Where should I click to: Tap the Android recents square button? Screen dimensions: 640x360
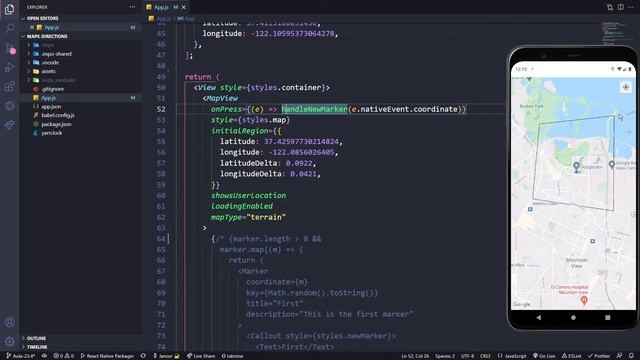pos(607,317)
